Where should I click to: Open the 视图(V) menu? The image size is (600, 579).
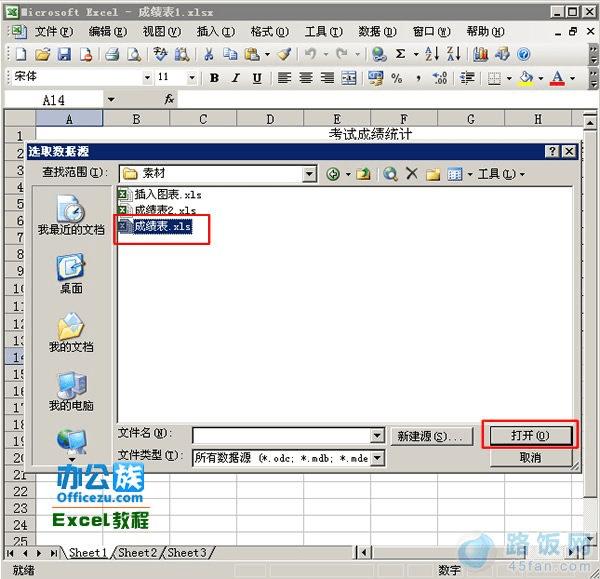pos(161,31)
